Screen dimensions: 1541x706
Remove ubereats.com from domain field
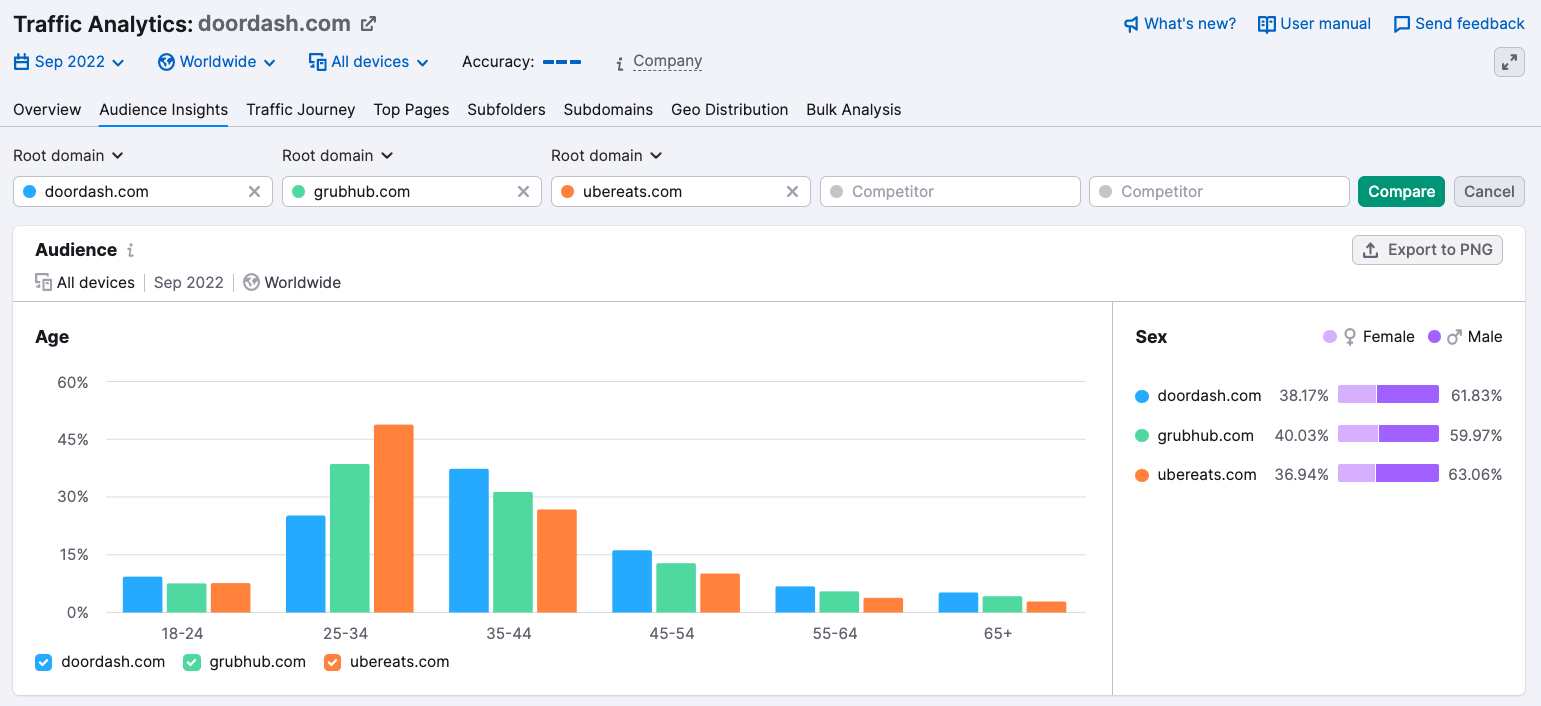tap(792, 192)
